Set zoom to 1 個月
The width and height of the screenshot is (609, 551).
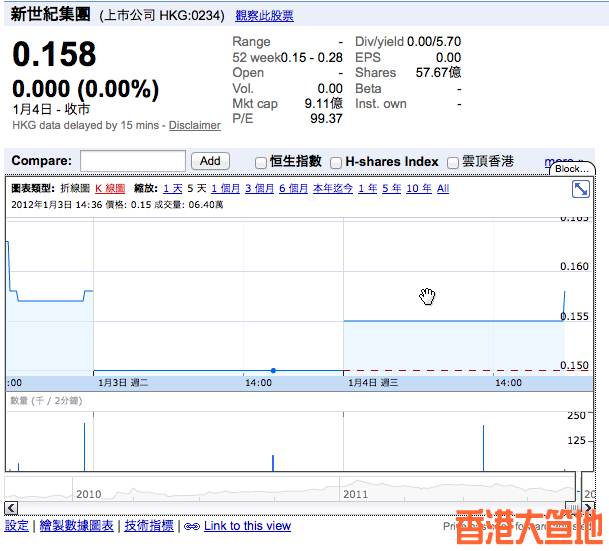[226, 189]
